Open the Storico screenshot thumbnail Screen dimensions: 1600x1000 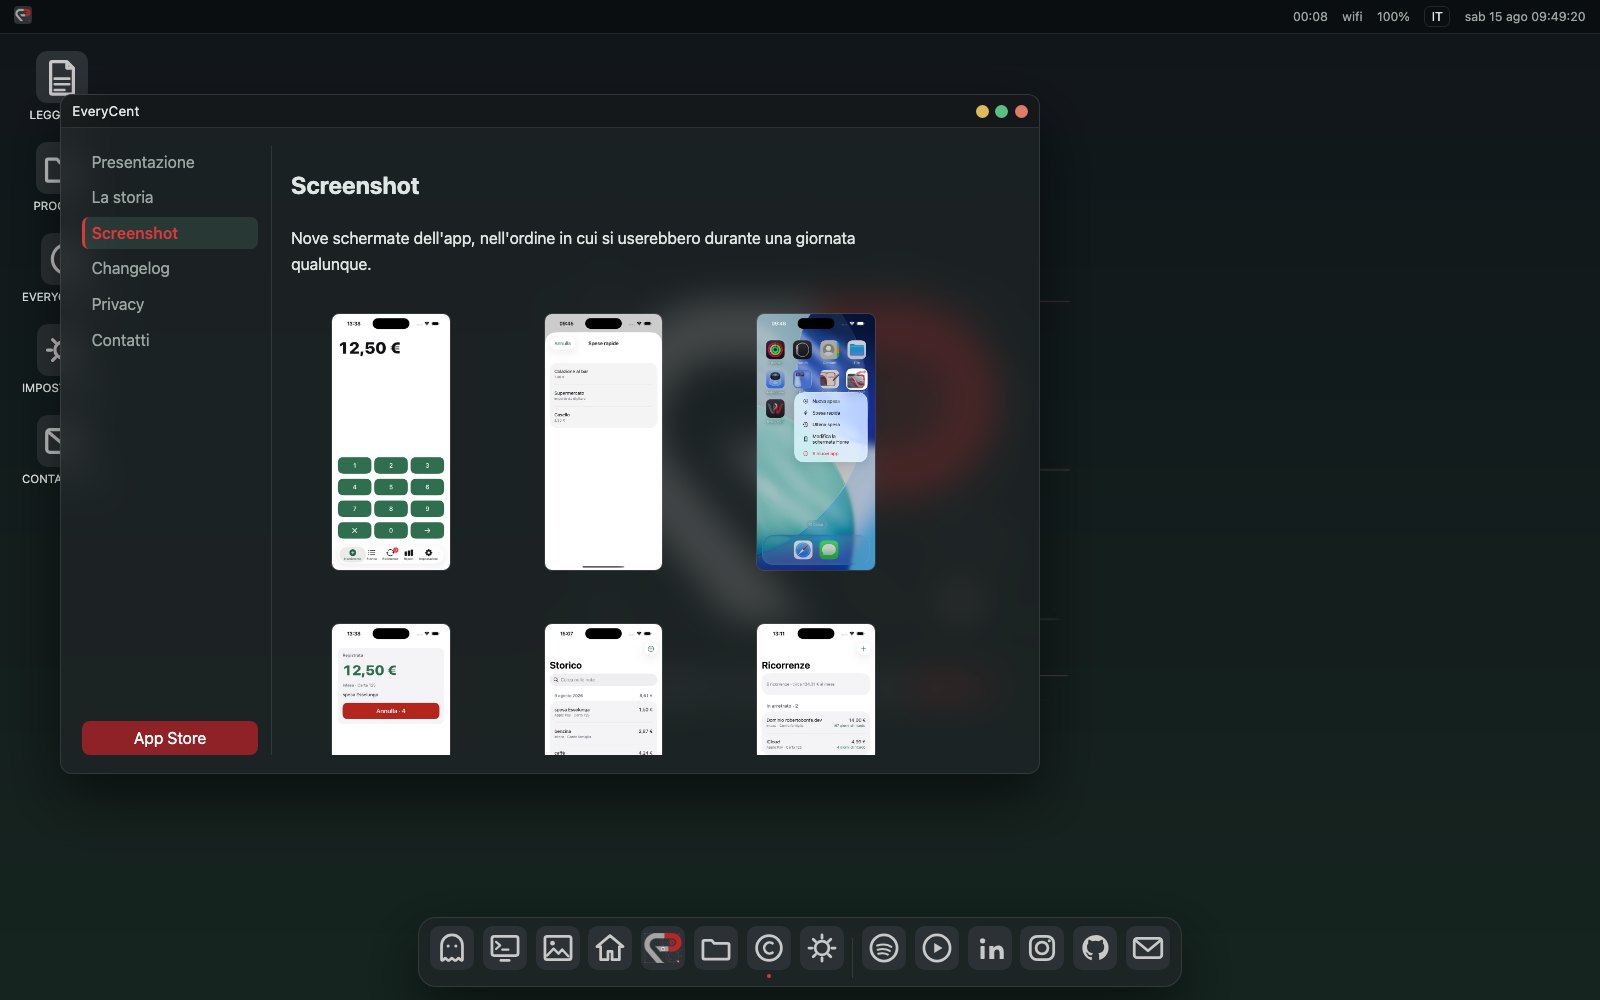[x=603, y=689]
